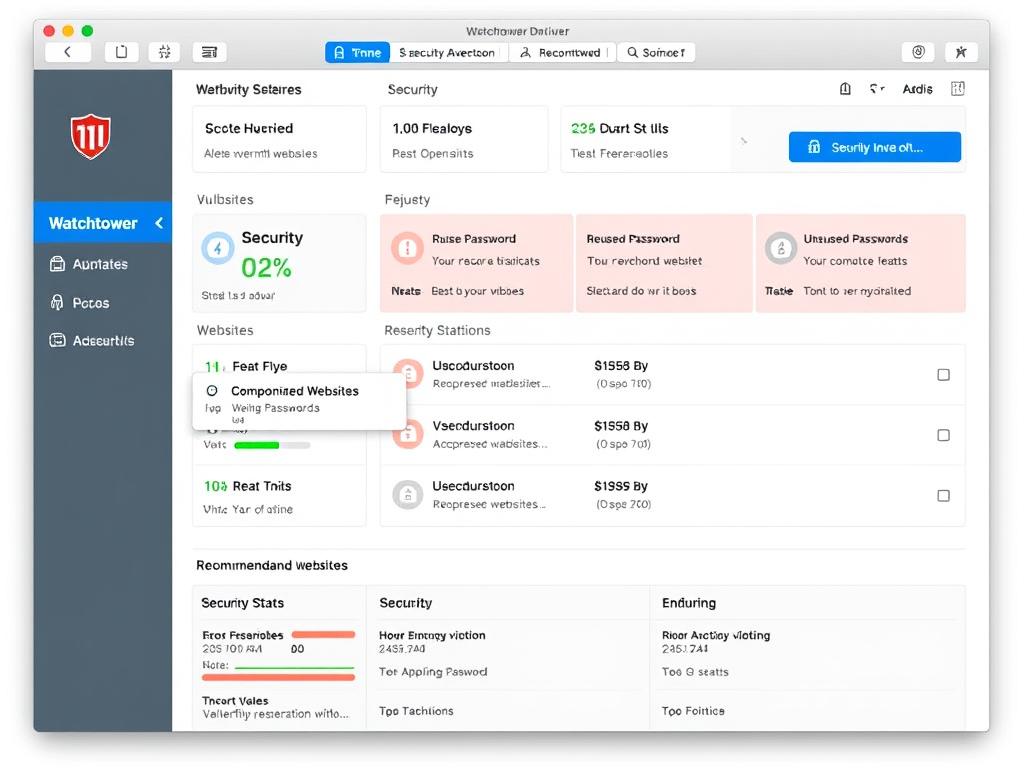Screen dimensions: 1024x768
Task: Click the list view toolbar icon
Action: [x=209, y=52]
